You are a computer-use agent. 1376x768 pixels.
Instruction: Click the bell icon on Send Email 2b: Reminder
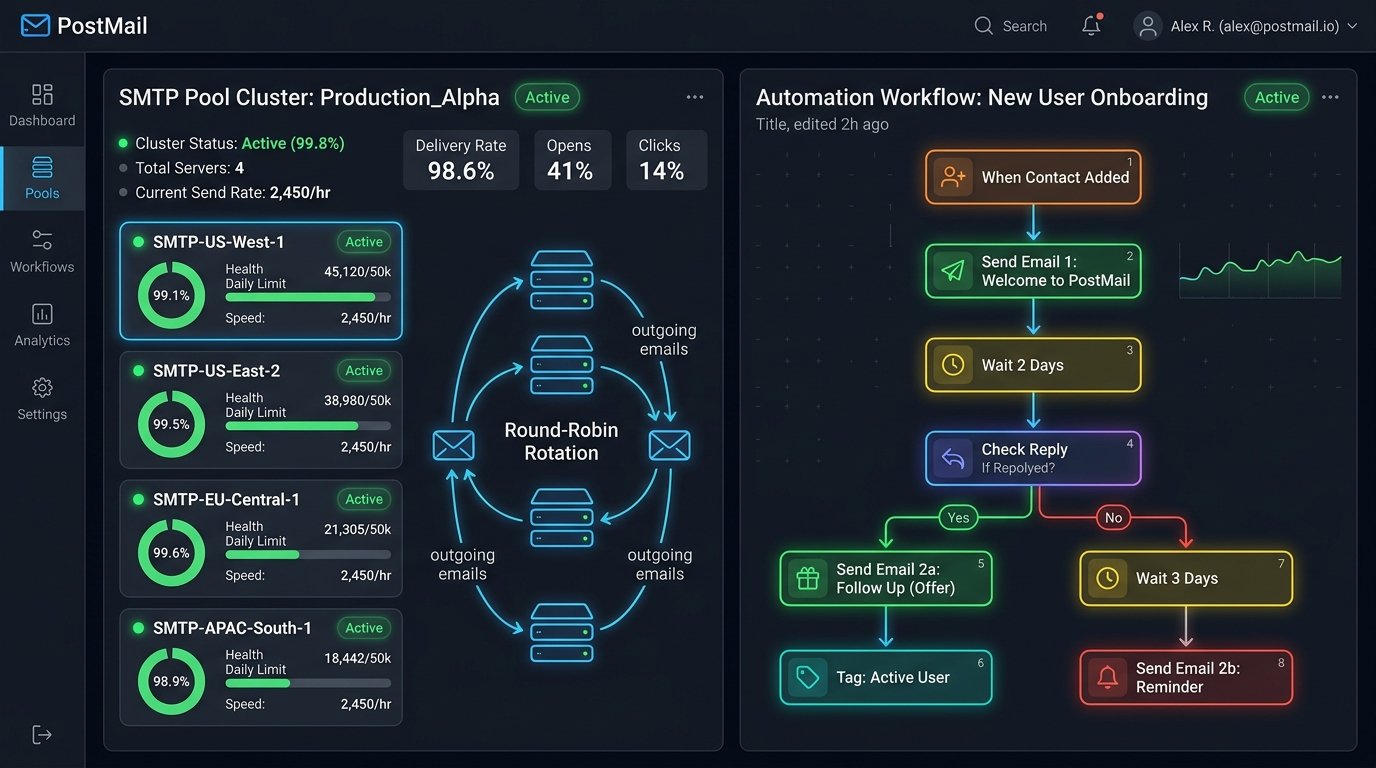click(x=1107, y=677)
